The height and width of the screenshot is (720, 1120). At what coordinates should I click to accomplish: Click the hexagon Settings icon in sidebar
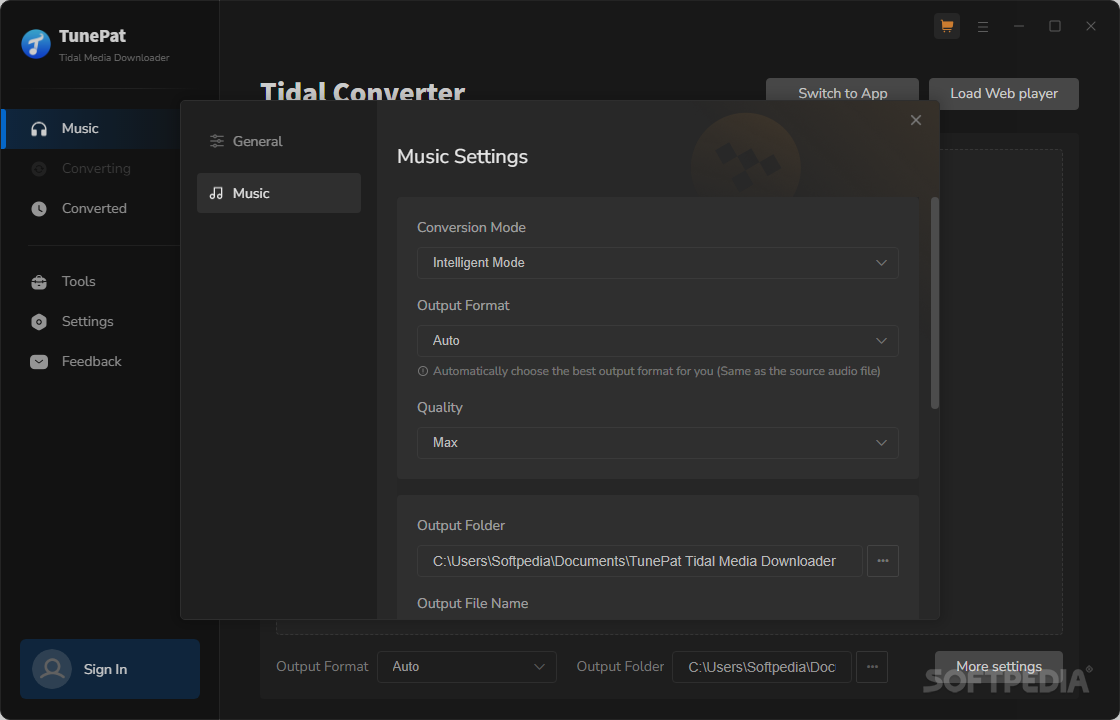[x=39, y=321]
